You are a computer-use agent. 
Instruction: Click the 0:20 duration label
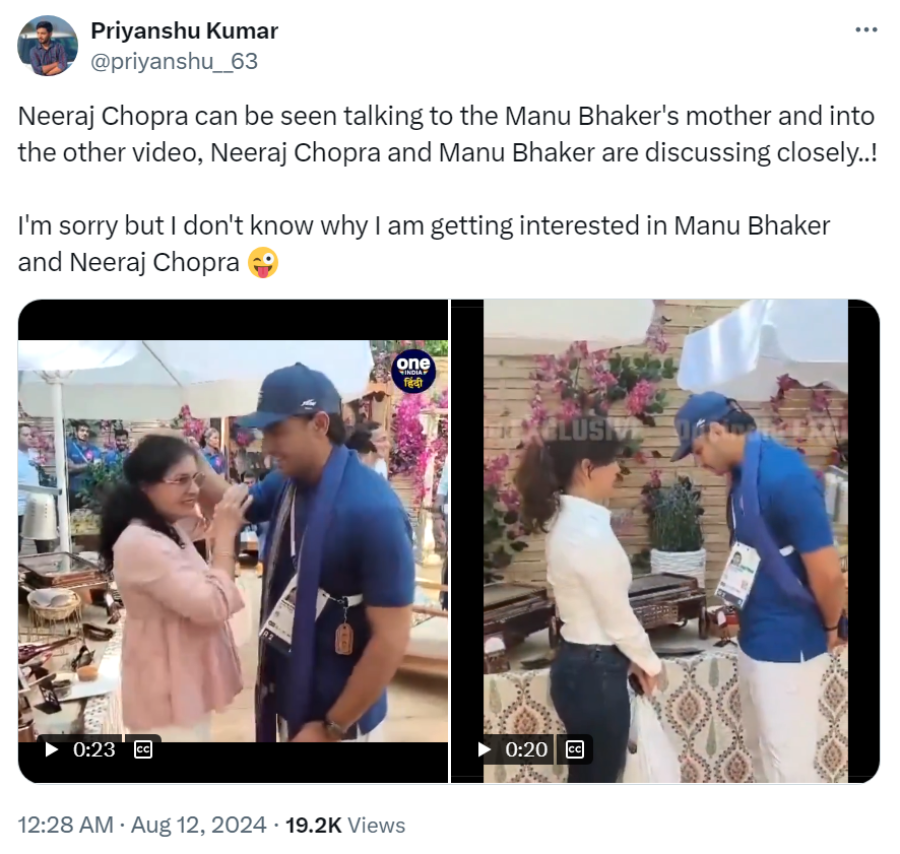pyautogui.click(x=526, y=749)
